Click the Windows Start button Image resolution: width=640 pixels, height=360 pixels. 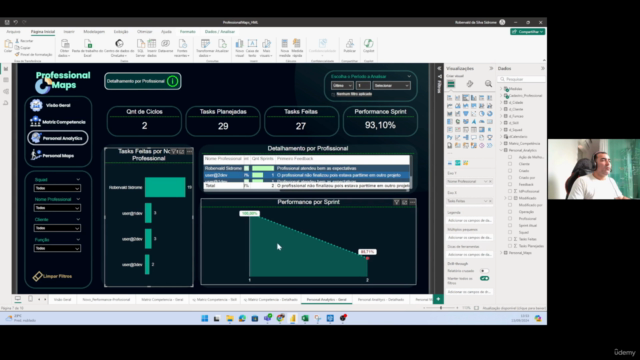point(204,318)
